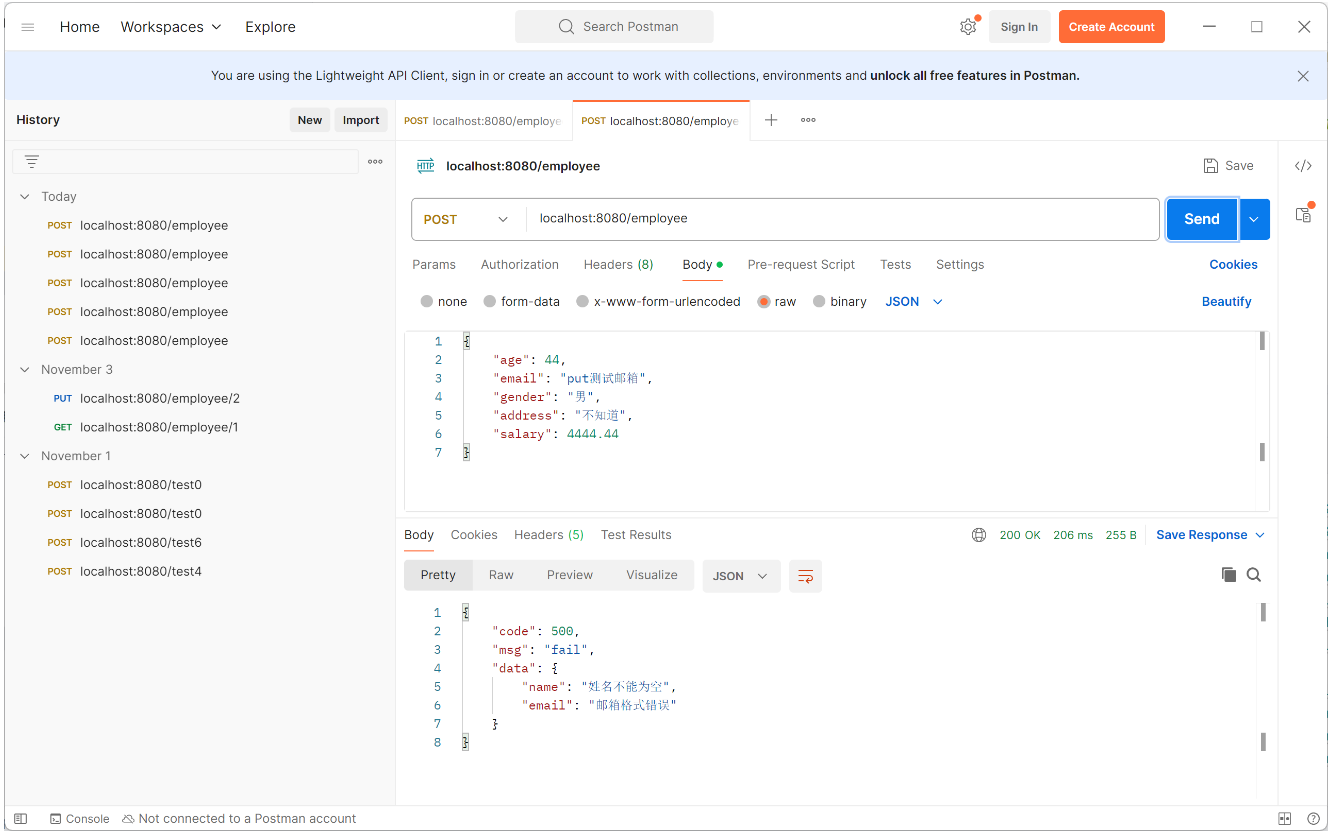The image size is (1335, 831).
Task: Open history options three-dots menu
Action: [375, 161]
